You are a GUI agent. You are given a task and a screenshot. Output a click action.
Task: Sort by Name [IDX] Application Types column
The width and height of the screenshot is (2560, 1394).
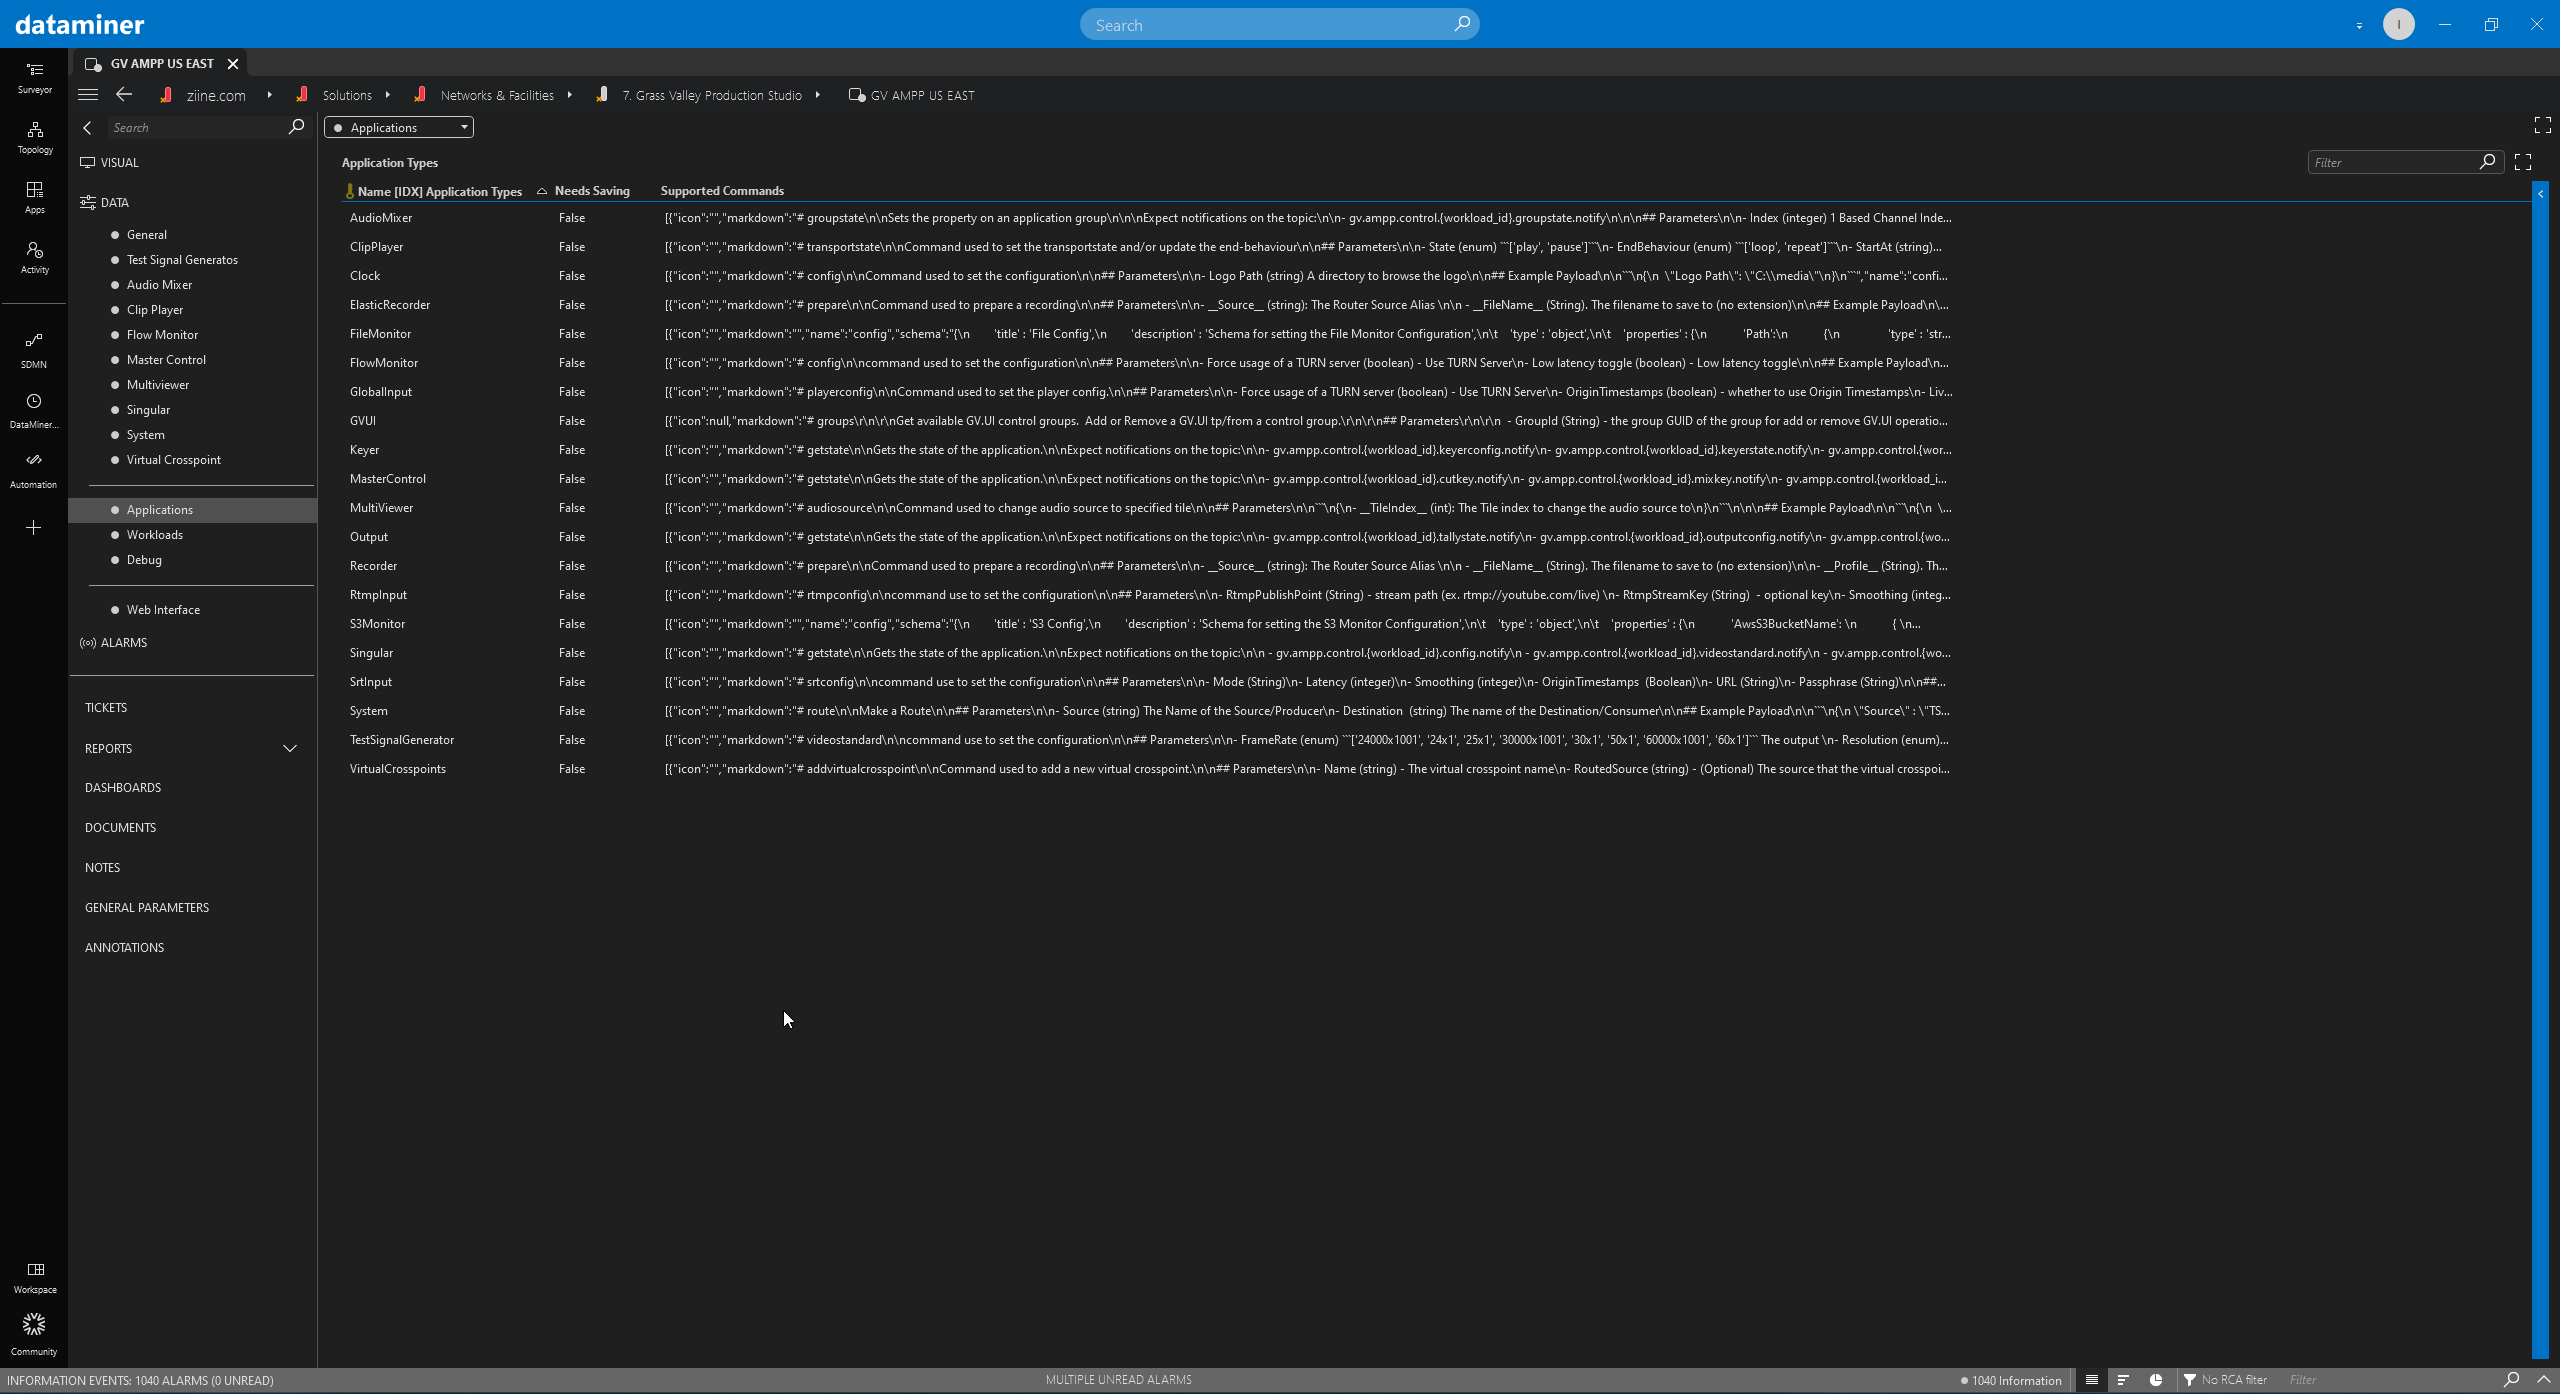pyautogui.click(x=439, y=191)
